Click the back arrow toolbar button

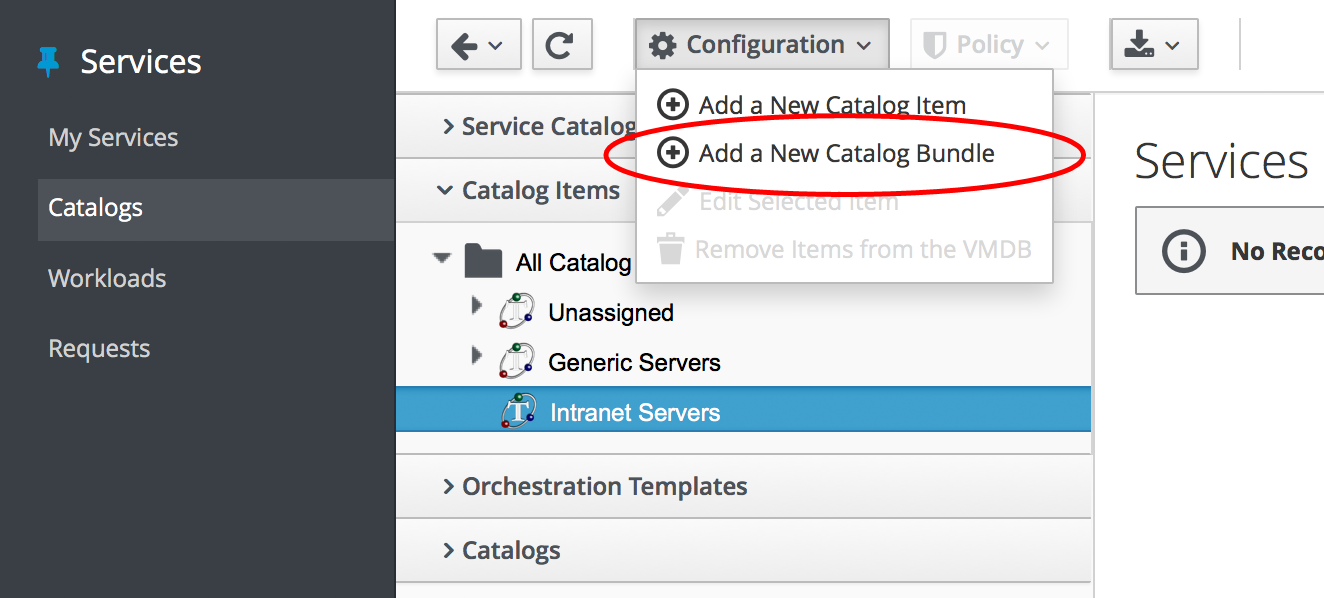click(x=478, y=45)
